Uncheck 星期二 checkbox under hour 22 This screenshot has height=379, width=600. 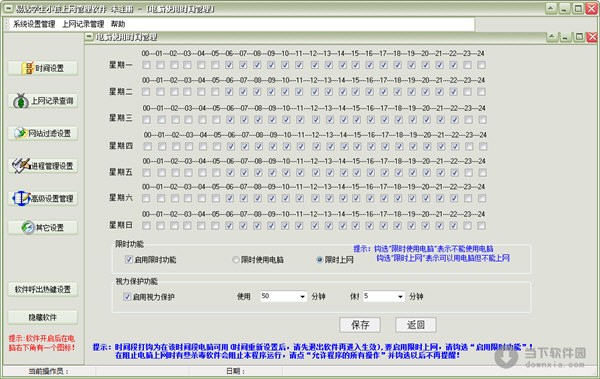point(453,92)
